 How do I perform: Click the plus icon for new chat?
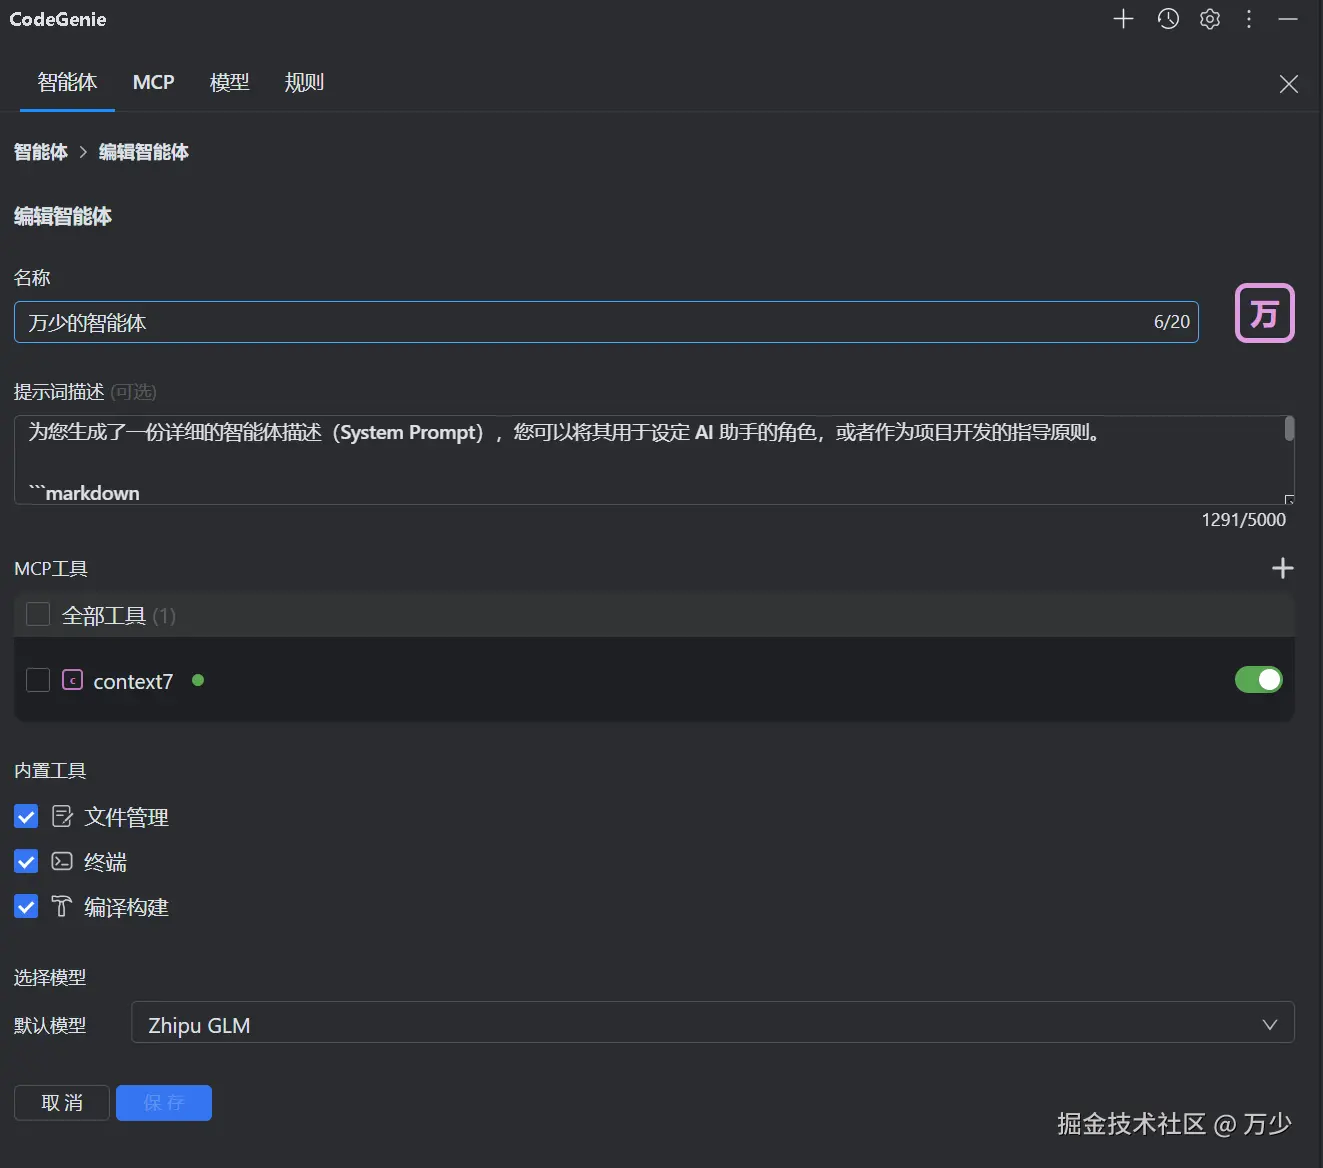coord(1123,19)
